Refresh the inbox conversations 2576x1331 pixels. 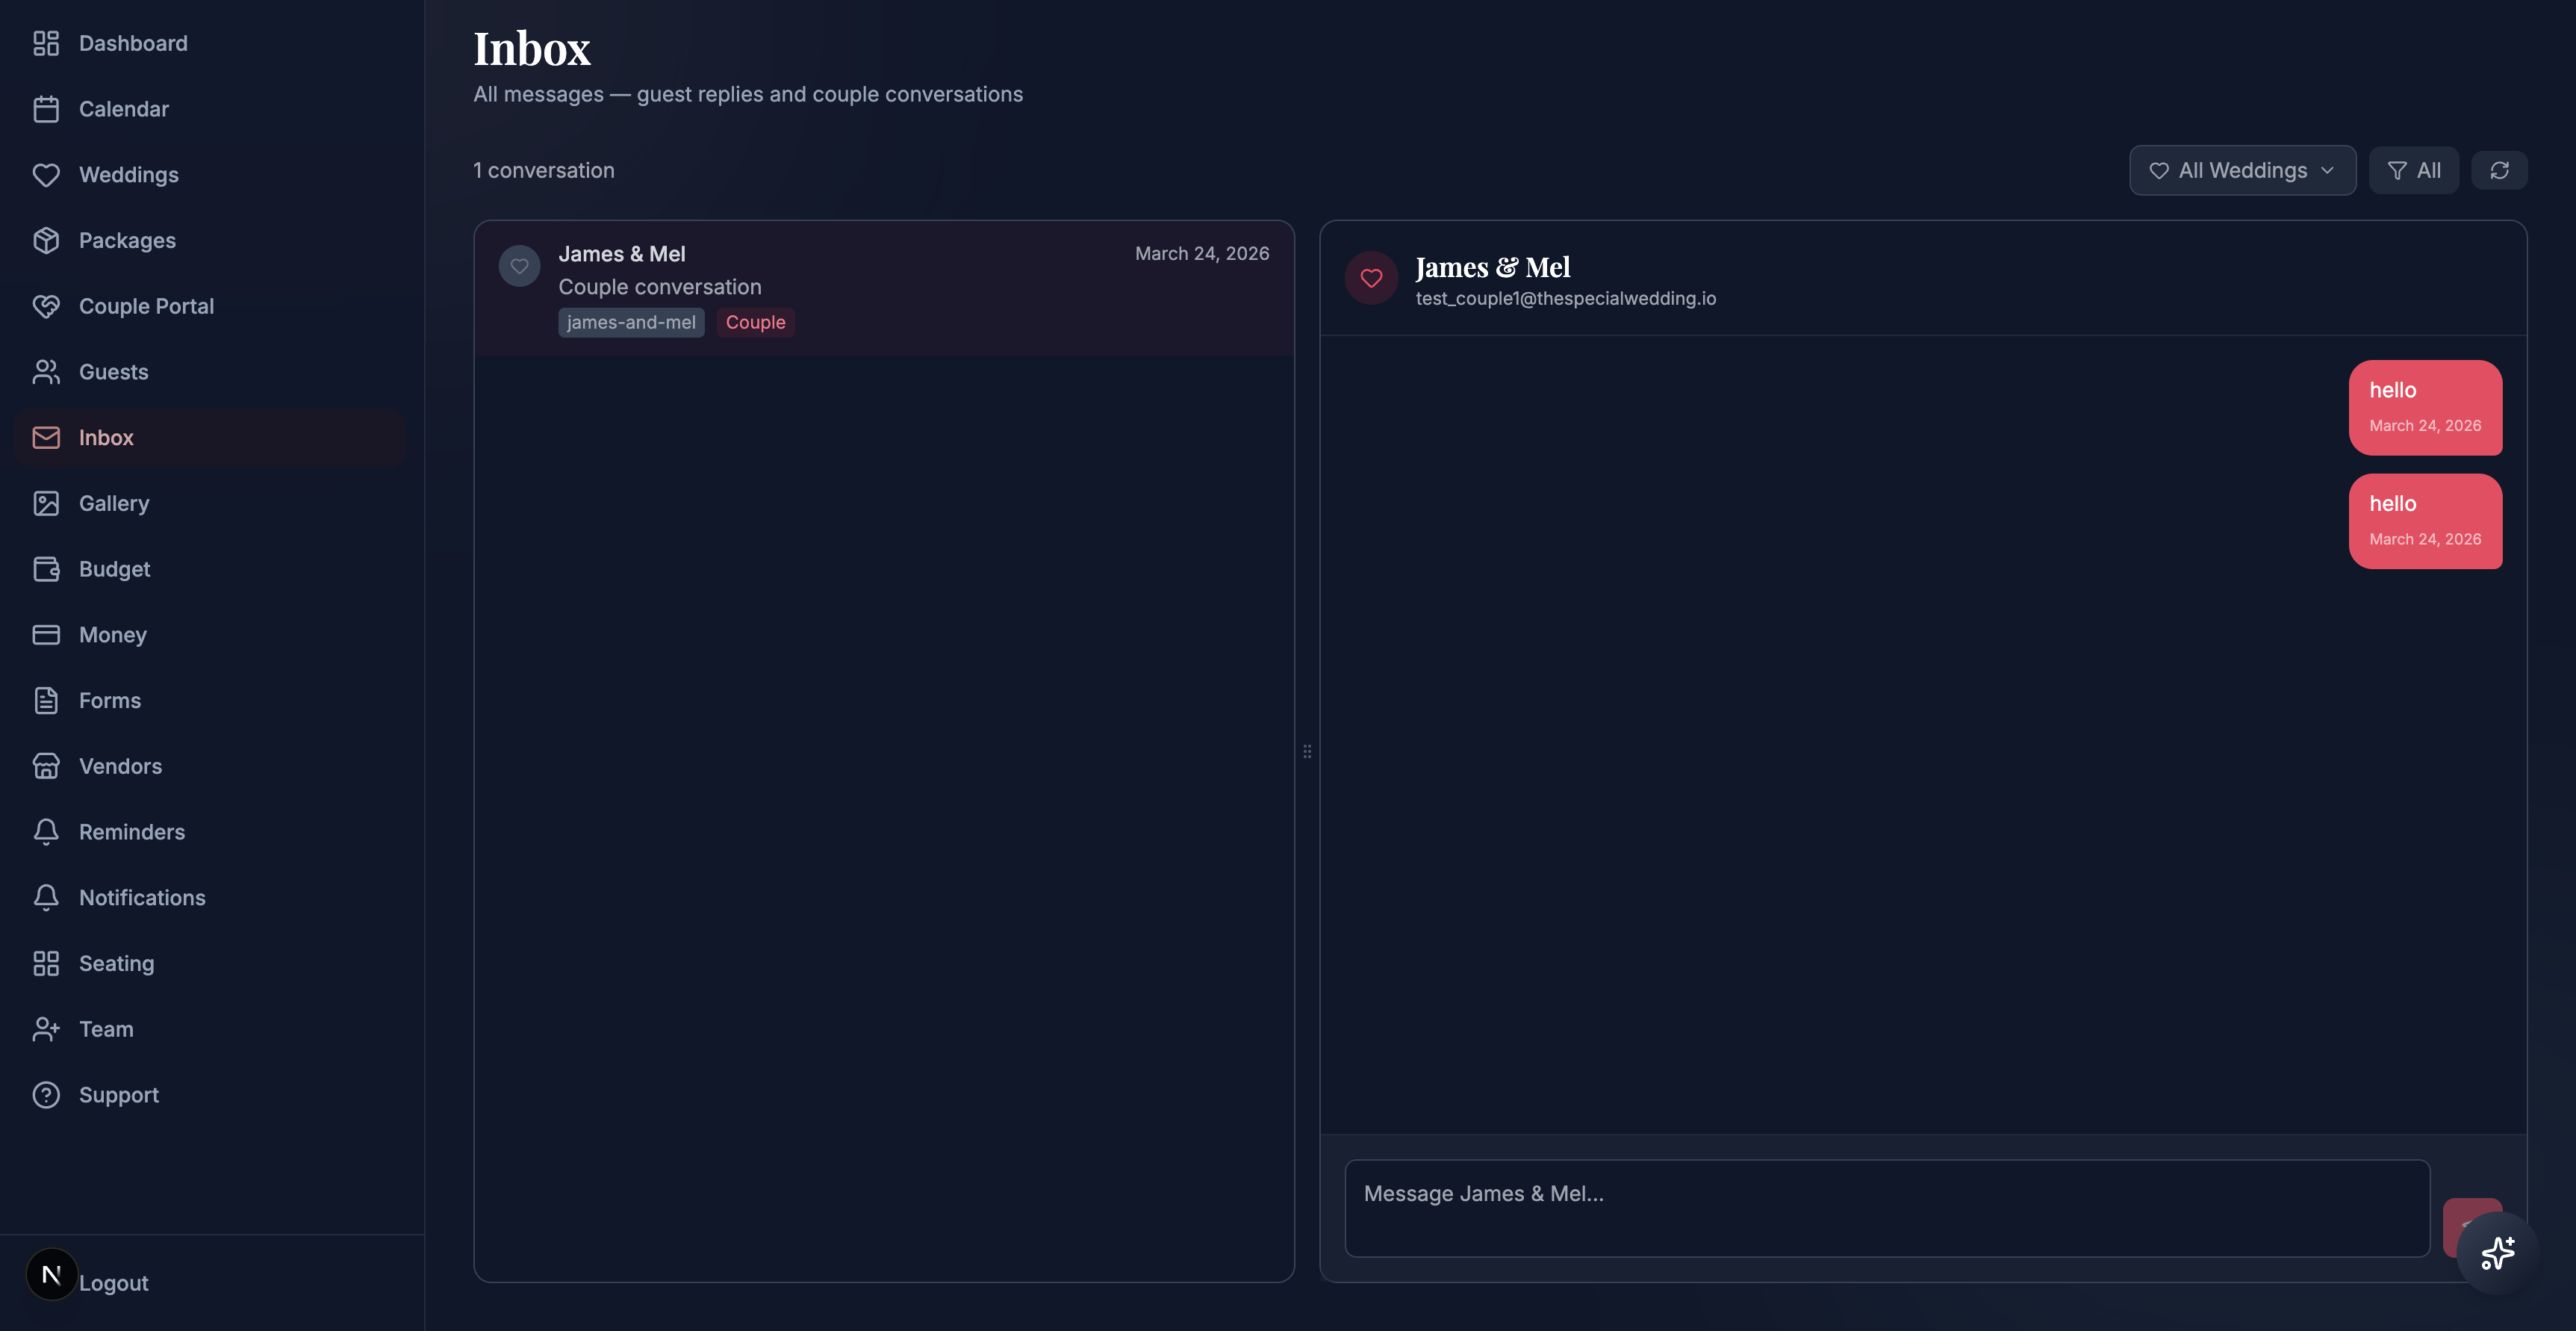[x=2500, y=170]
